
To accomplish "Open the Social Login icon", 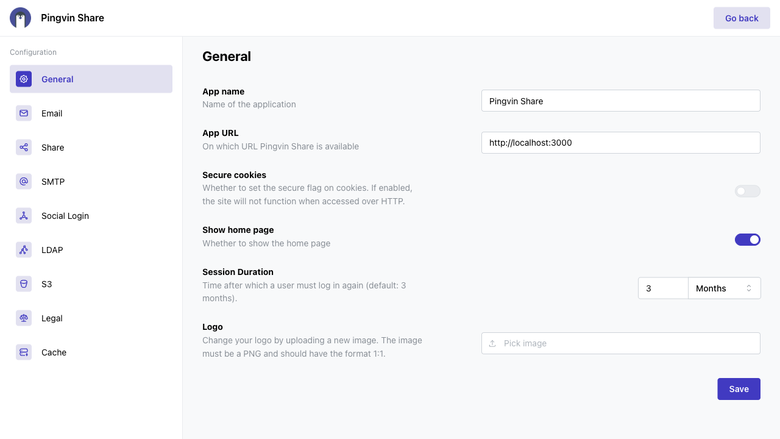I will coord(23,216).
